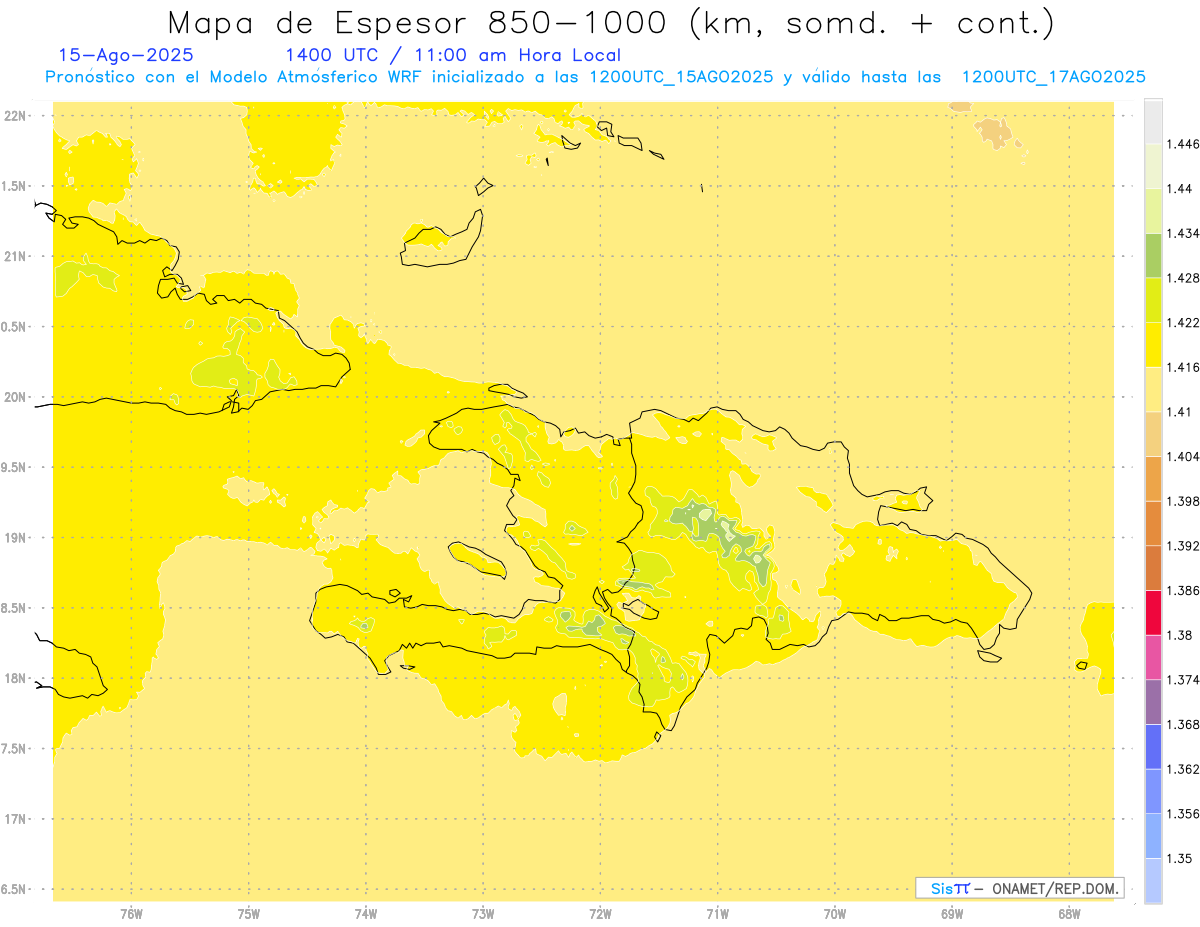This screenshot has height=927, width=1200.
Task: Pick the orange swatch between 1.398 and 1.404
Action: pyautogui.click(x=1153, y=479)
